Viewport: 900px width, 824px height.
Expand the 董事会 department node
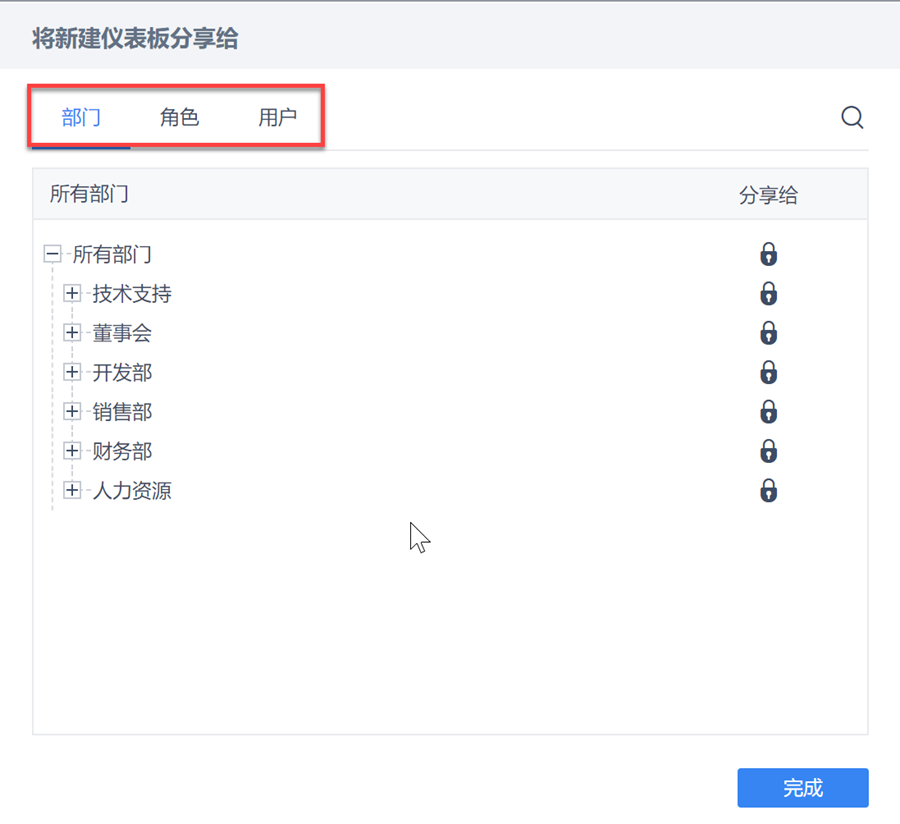click(x=72, y=333)
